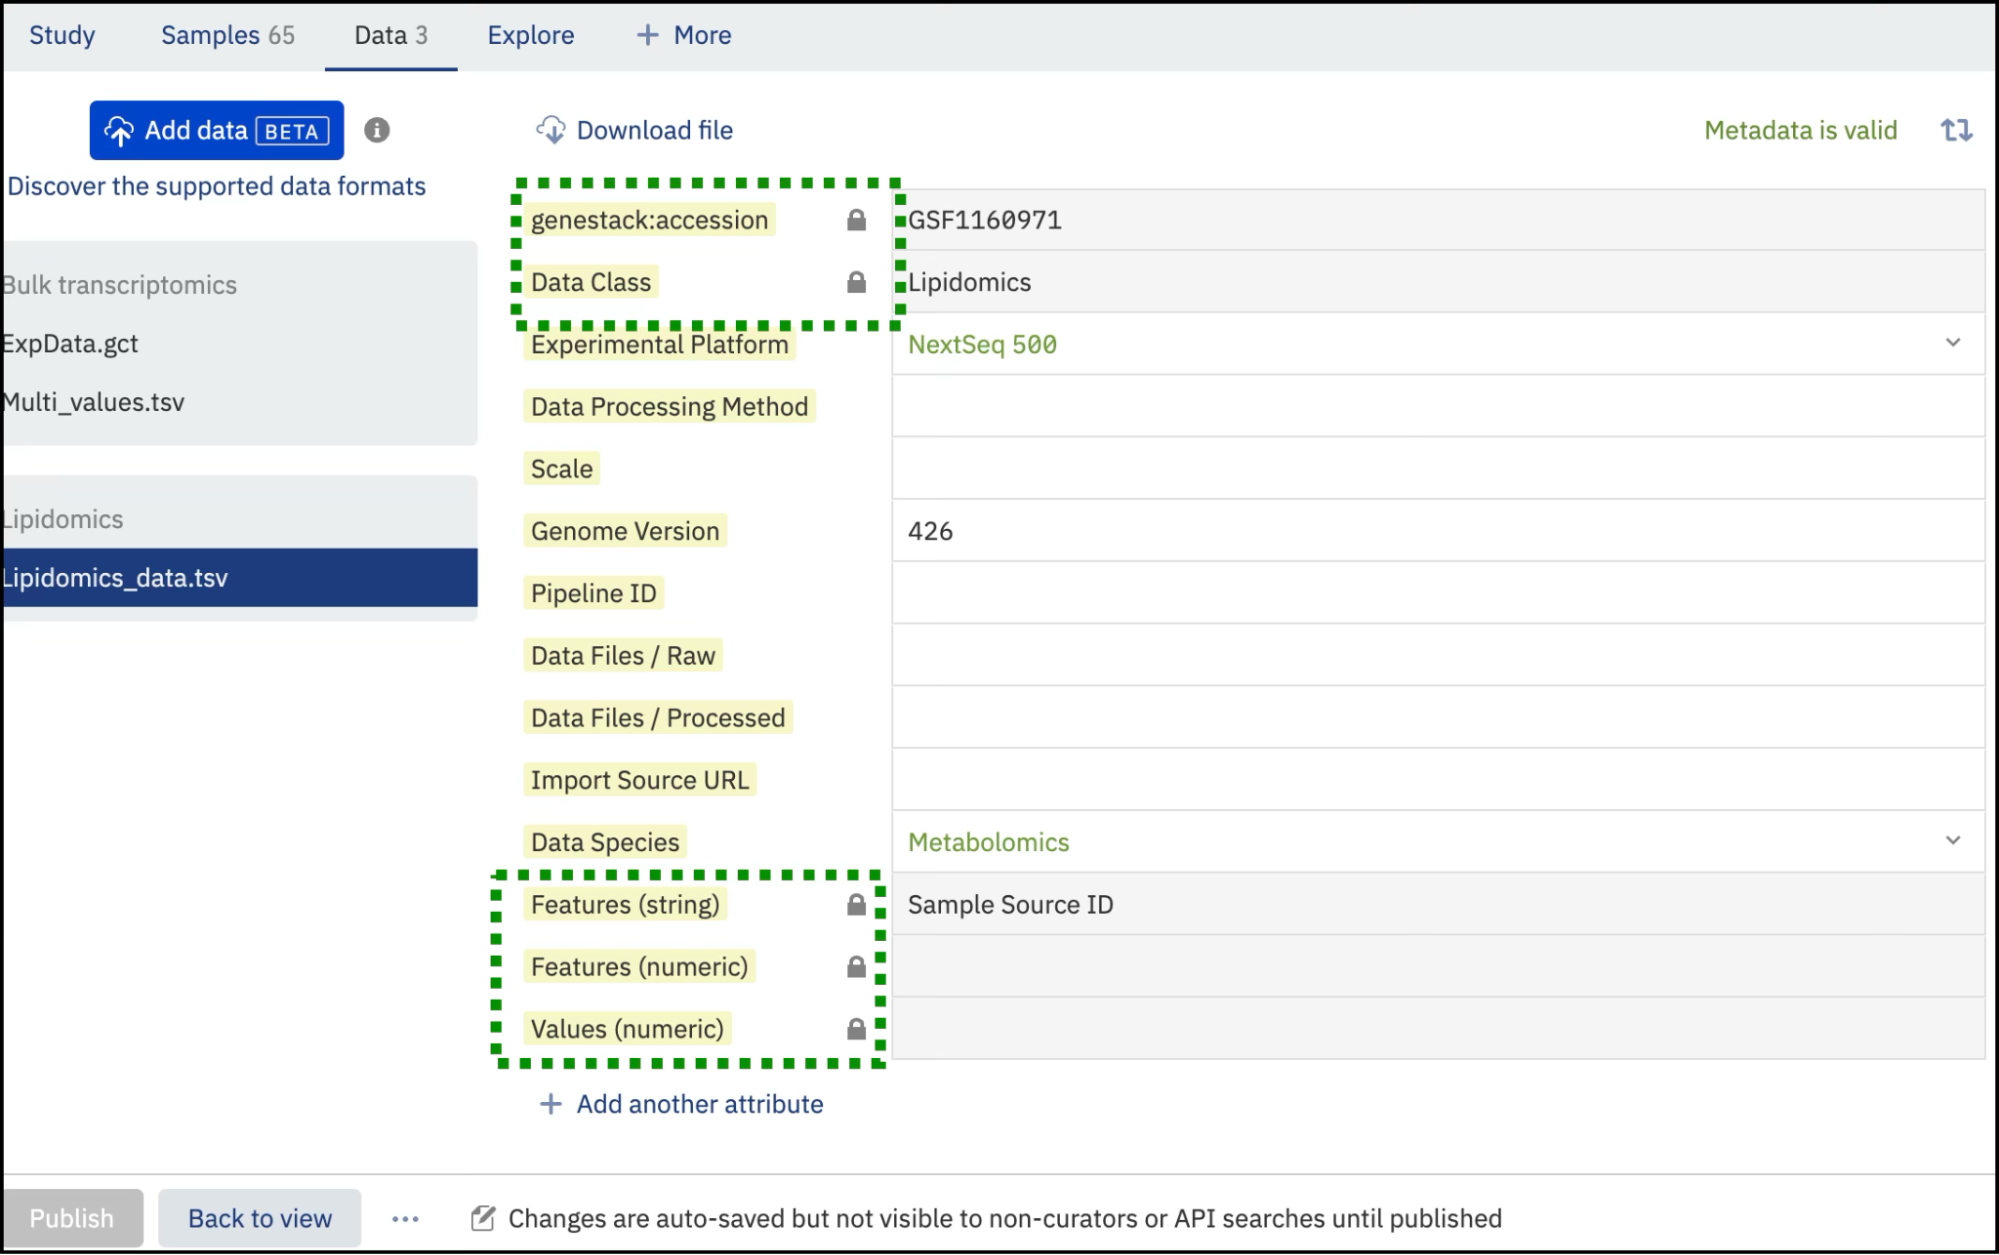Click Download file
The image size is (1999, 1255).
[635, 130]
